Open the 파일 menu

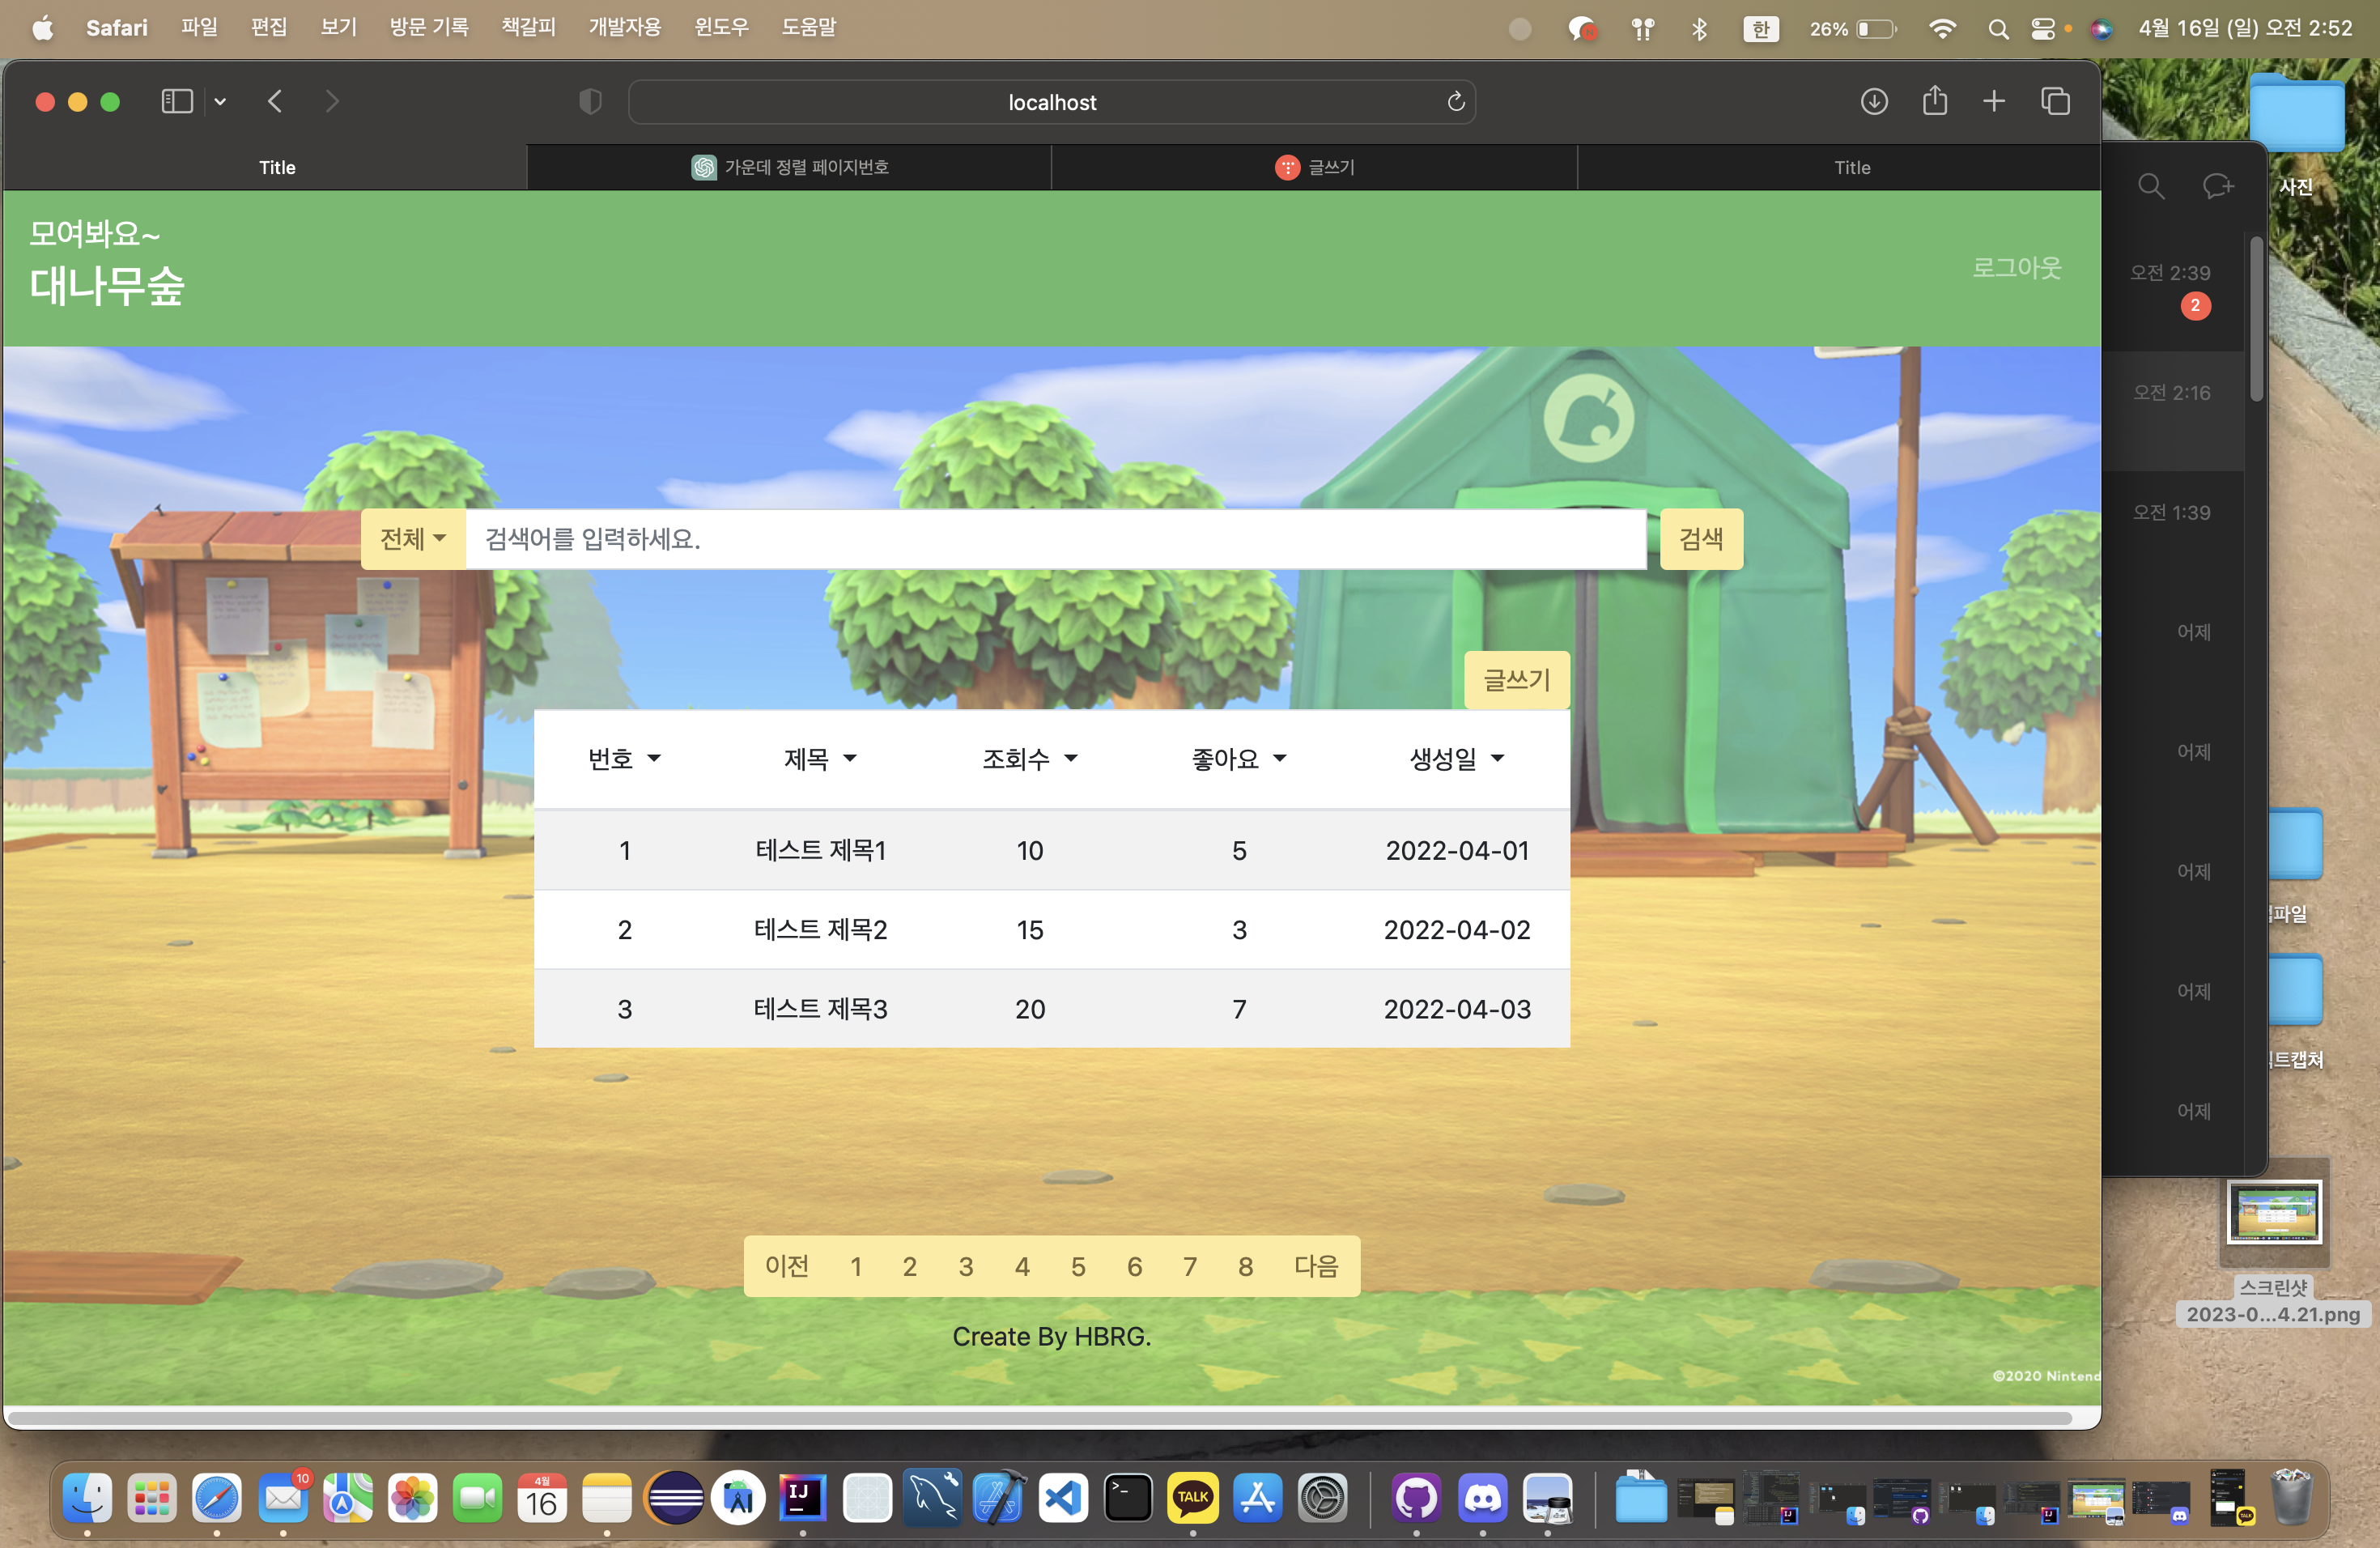tap(199, 28)
